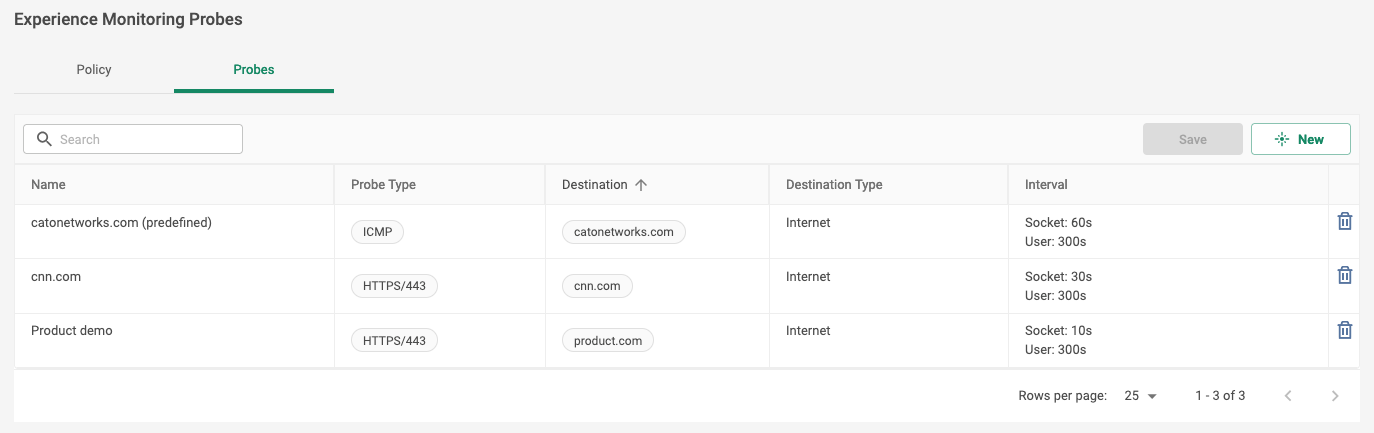The width and height of the screenshot is (1374, 433).
Task: Click the cnn.com destination chip
Action: pyautogui.click(x=597, y=286)
